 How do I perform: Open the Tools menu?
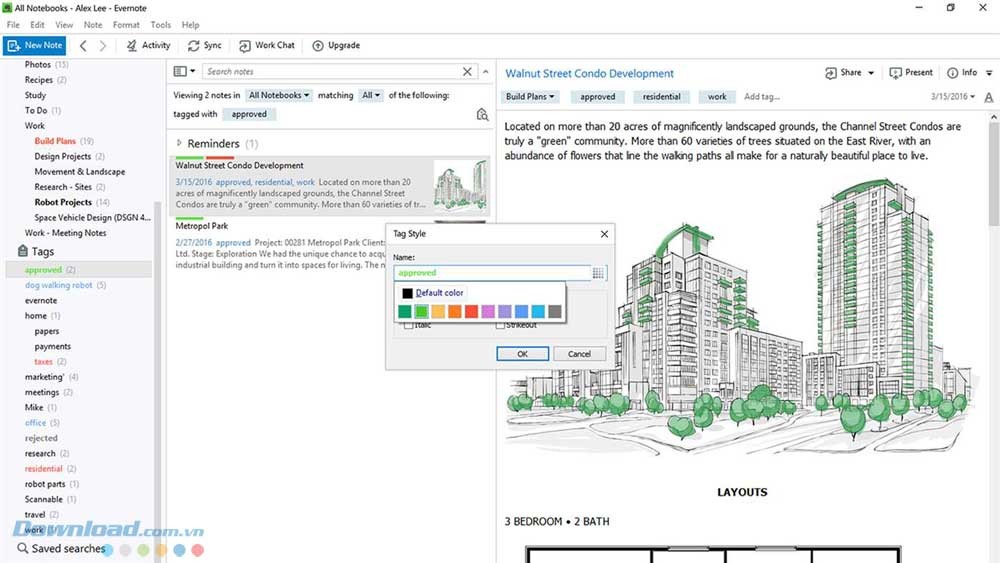[160, 24]
